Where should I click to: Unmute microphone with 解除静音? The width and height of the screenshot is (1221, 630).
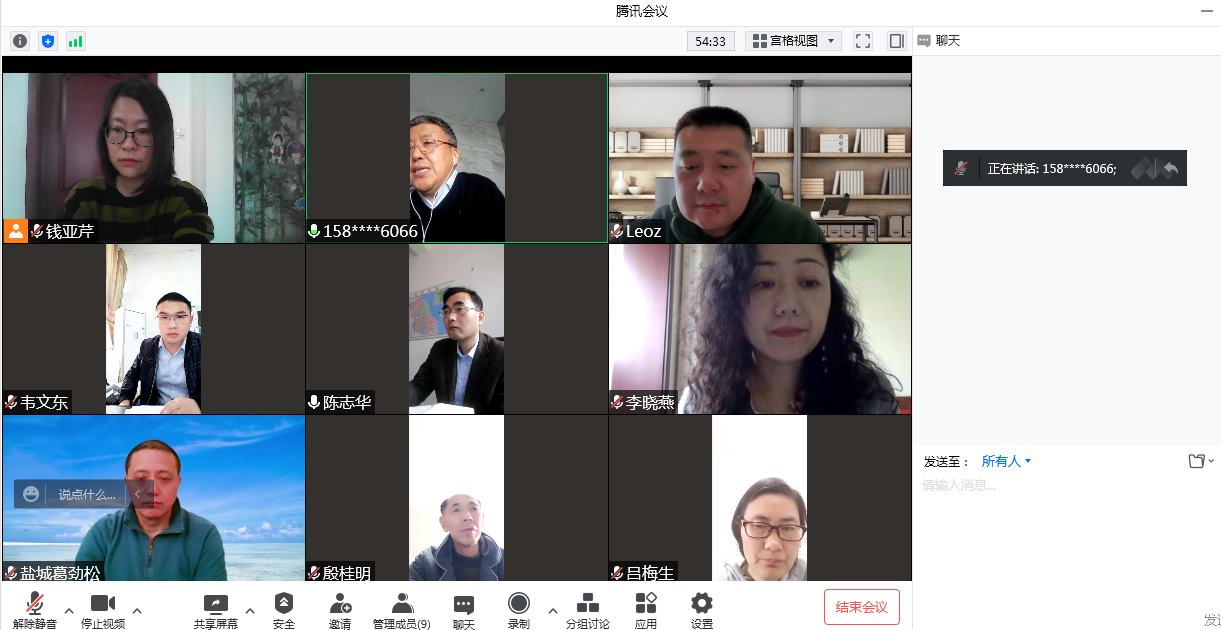pyautogui.click(x=35, y=609)
